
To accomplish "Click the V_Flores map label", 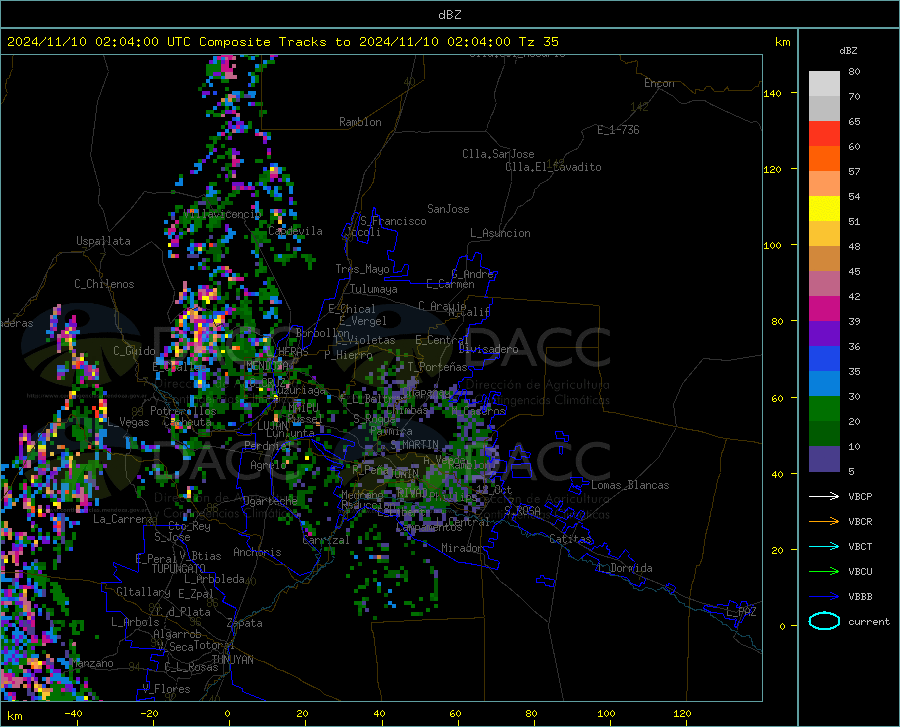I will click(166, 689).
